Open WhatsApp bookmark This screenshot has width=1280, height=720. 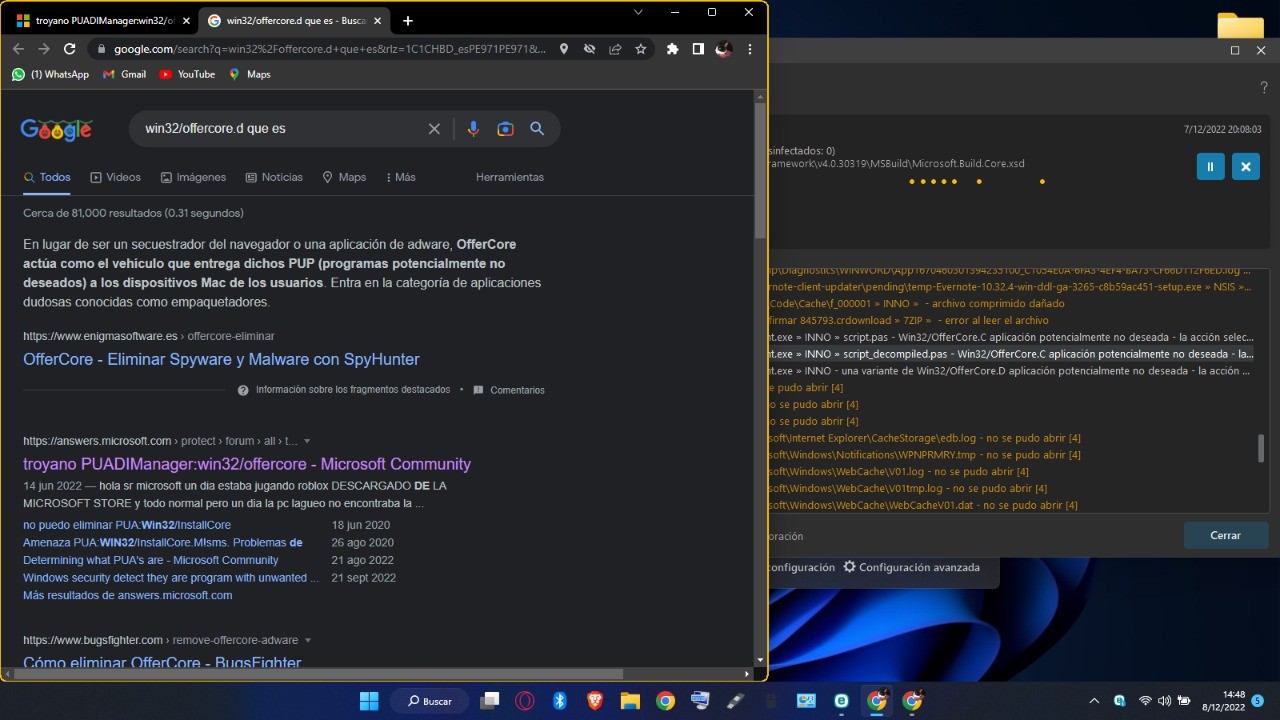coord(50,74)
